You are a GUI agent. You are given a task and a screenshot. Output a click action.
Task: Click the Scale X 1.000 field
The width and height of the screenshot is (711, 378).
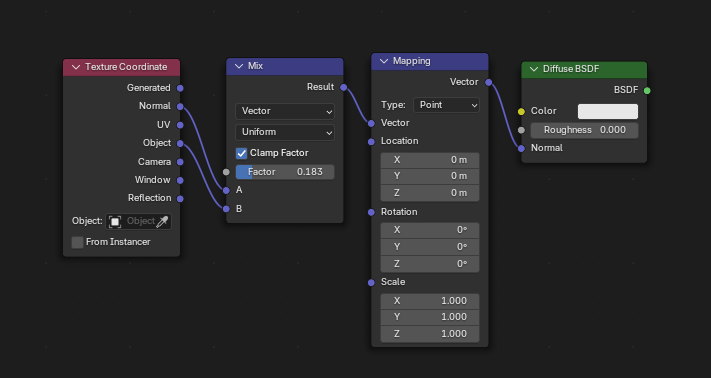point(430,301)
